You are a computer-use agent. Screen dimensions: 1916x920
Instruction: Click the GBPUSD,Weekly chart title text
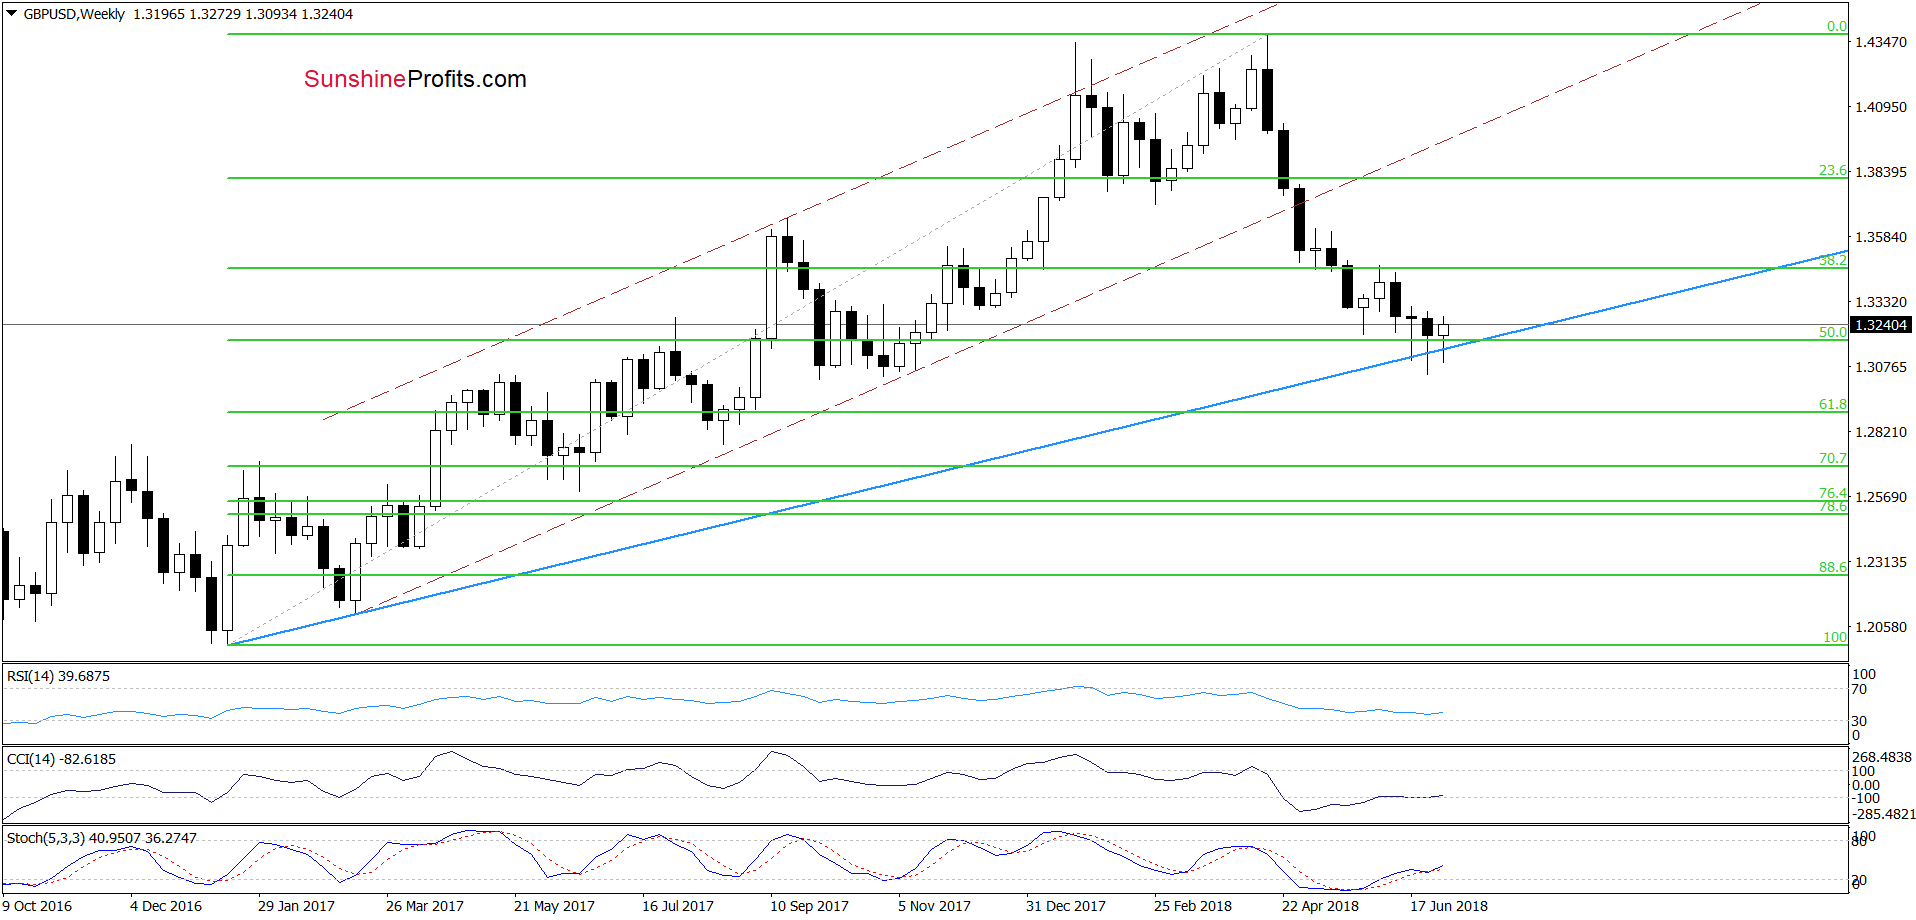point(74,14)
